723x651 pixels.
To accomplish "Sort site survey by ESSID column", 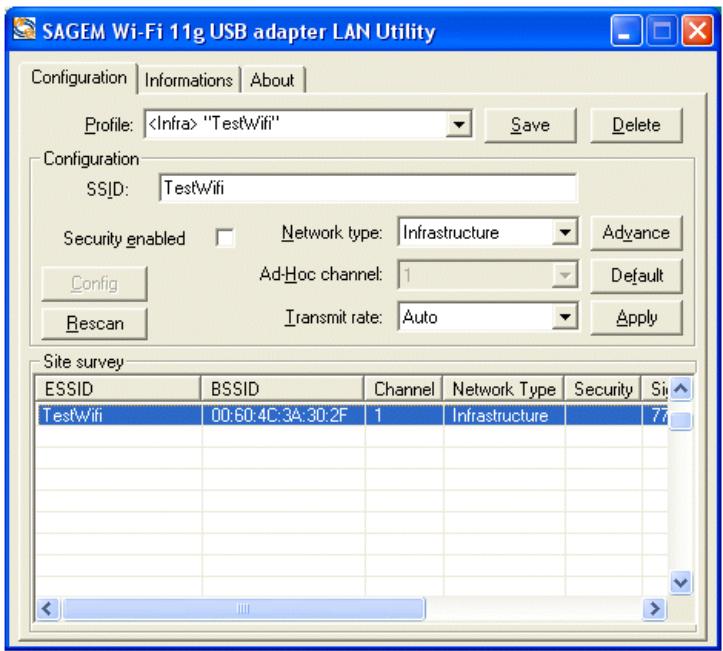I will click(x=118, y=389).
